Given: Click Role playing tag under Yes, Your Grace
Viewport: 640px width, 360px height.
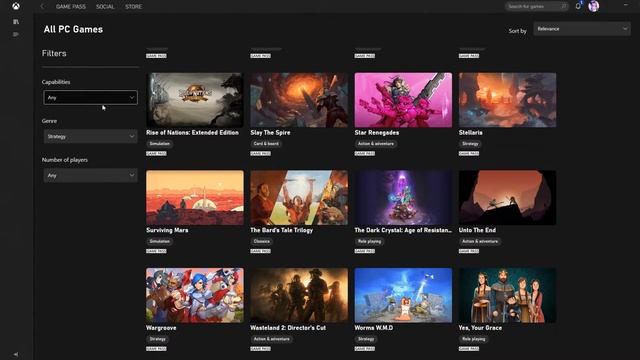Looking at the screenshot, I should tap(473, 339).
